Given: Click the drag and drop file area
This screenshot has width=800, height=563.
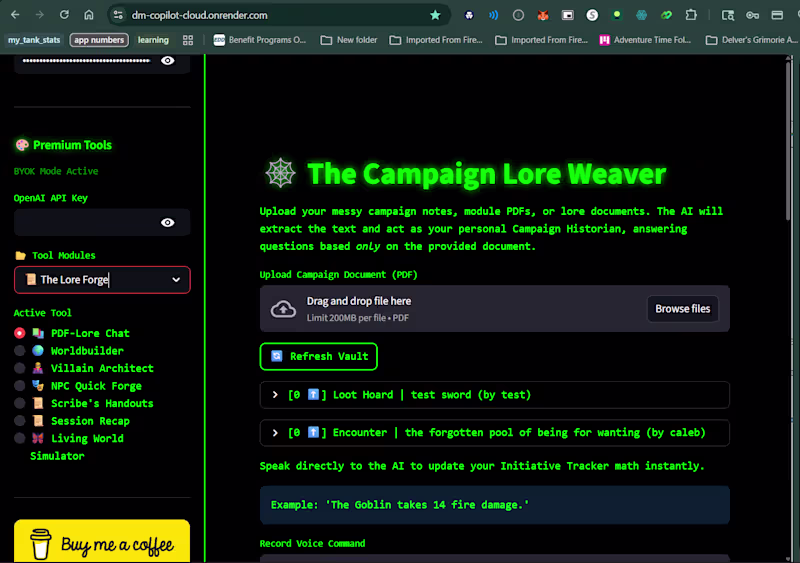Looking at the screenshot, I should pos(494,309).
